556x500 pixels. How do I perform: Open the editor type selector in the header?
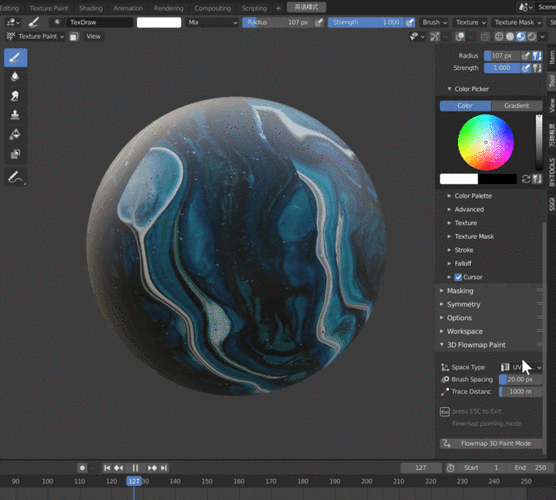point(13,22)
